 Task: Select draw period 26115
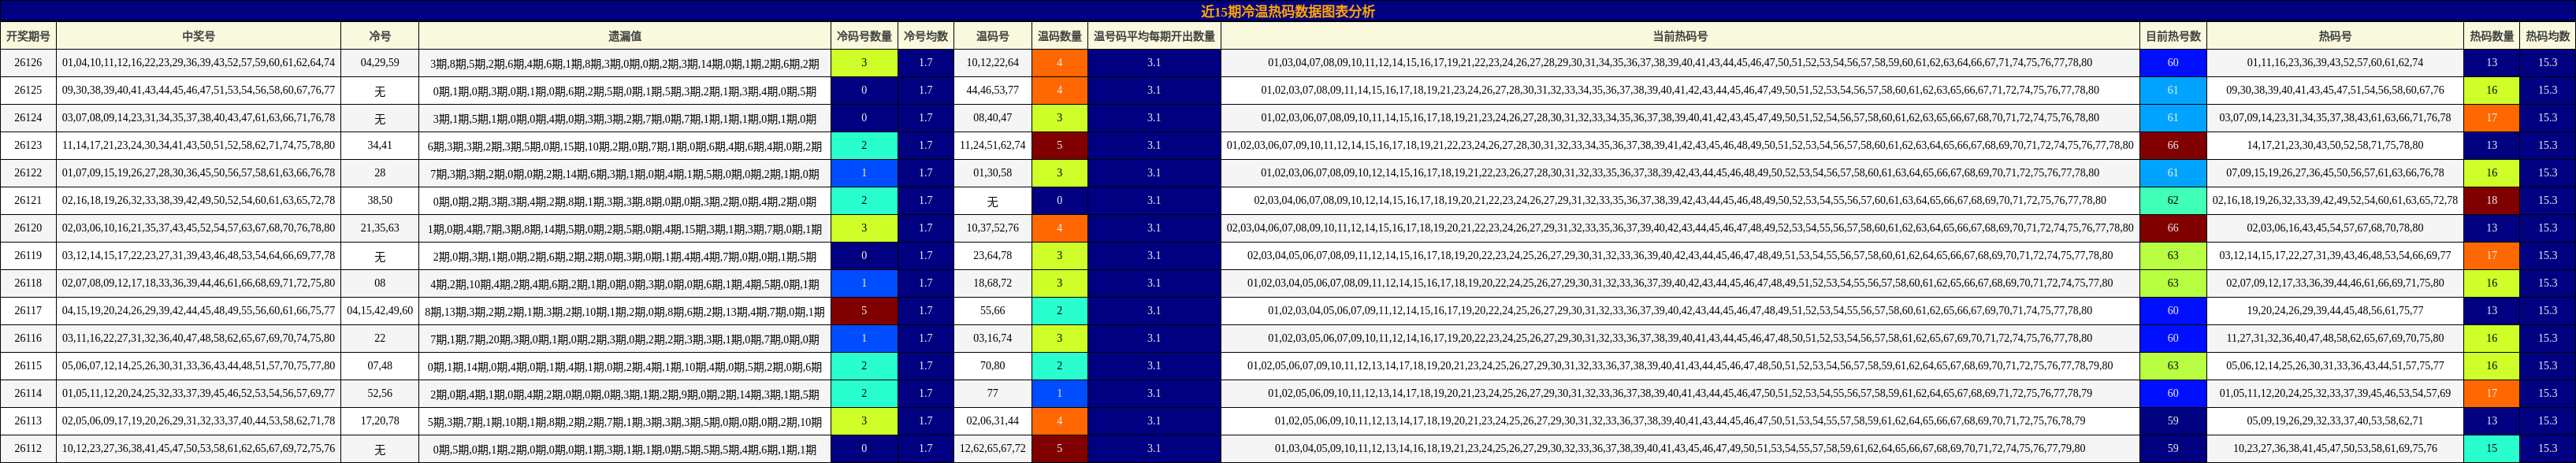pos(28,366)
